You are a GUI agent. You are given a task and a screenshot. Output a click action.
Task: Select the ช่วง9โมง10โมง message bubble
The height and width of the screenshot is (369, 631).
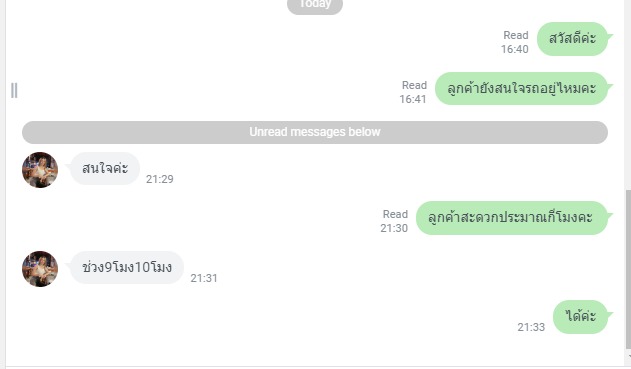pos(127,268)
